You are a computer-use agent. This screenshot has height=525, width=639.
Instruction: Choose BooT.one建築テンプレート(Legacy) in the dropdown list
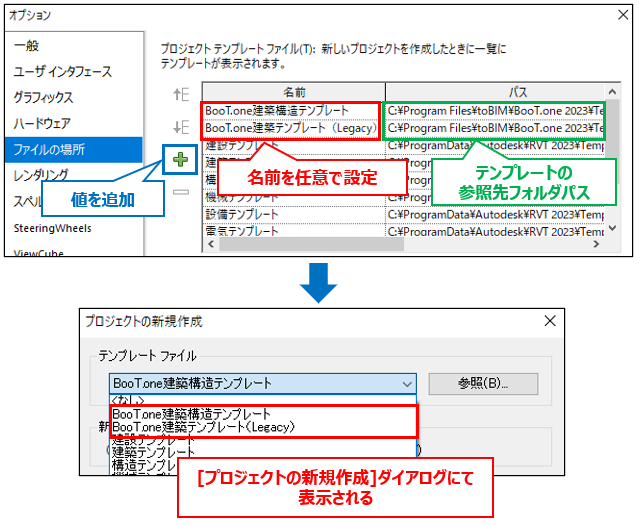pos(263,427)
